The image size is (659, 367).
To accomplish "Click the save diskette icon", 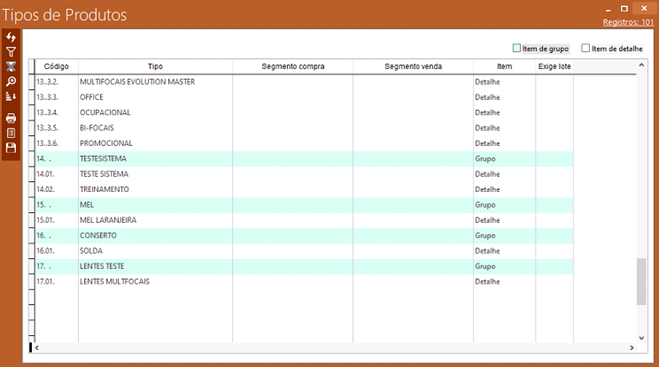I will [11, 148].
